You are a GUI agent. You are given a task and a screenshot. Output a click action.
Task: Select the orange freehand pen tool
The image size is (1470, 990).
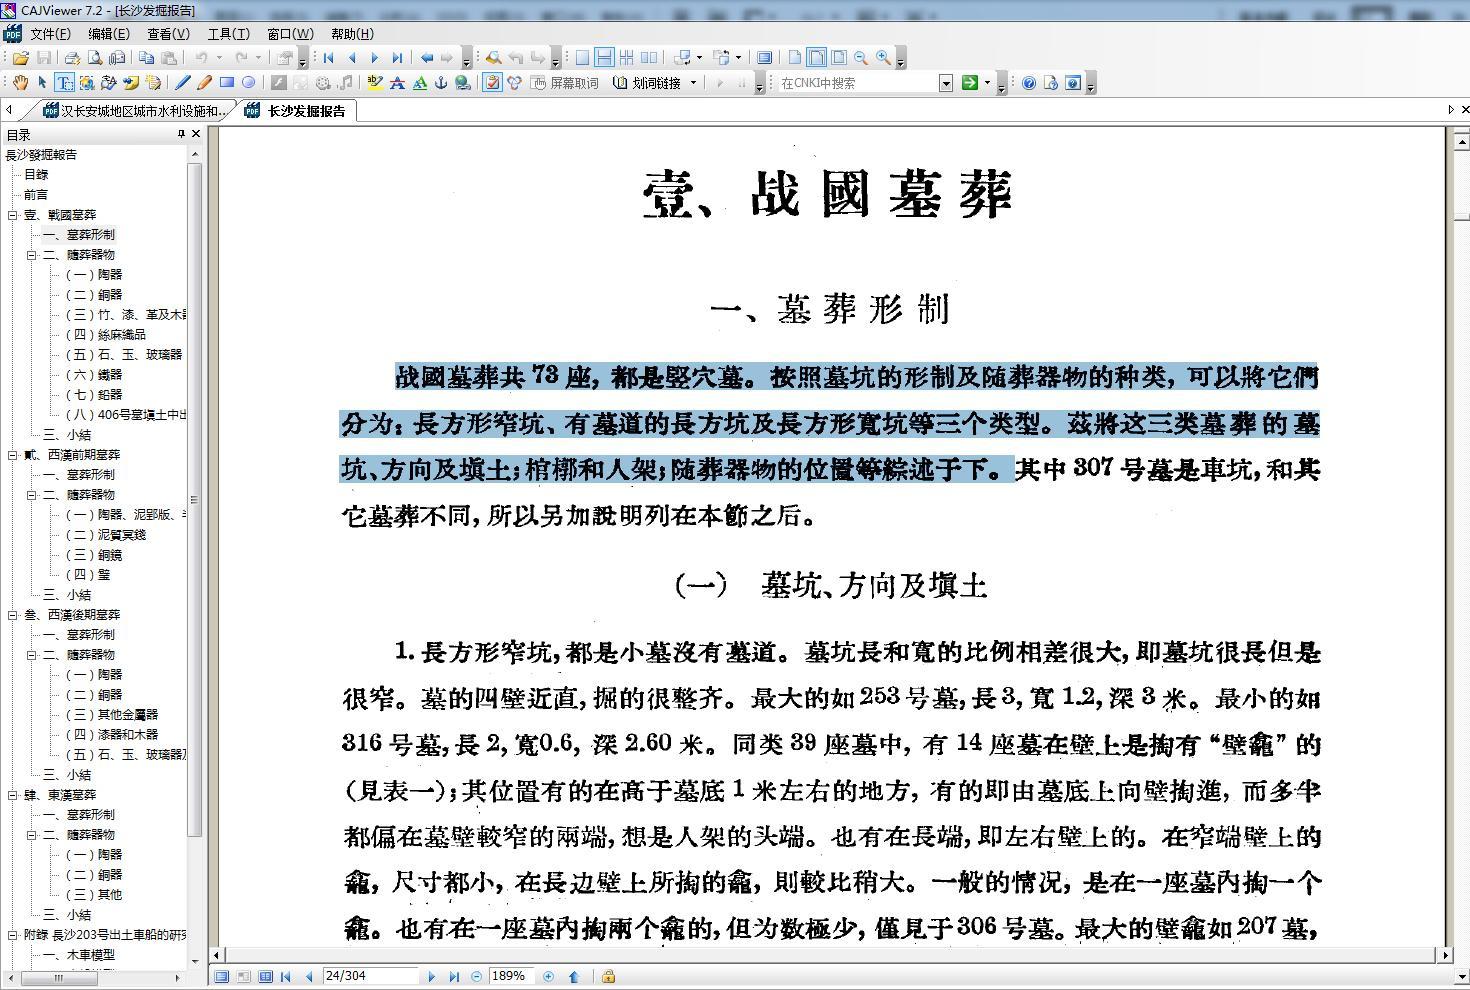coord(204,83)
